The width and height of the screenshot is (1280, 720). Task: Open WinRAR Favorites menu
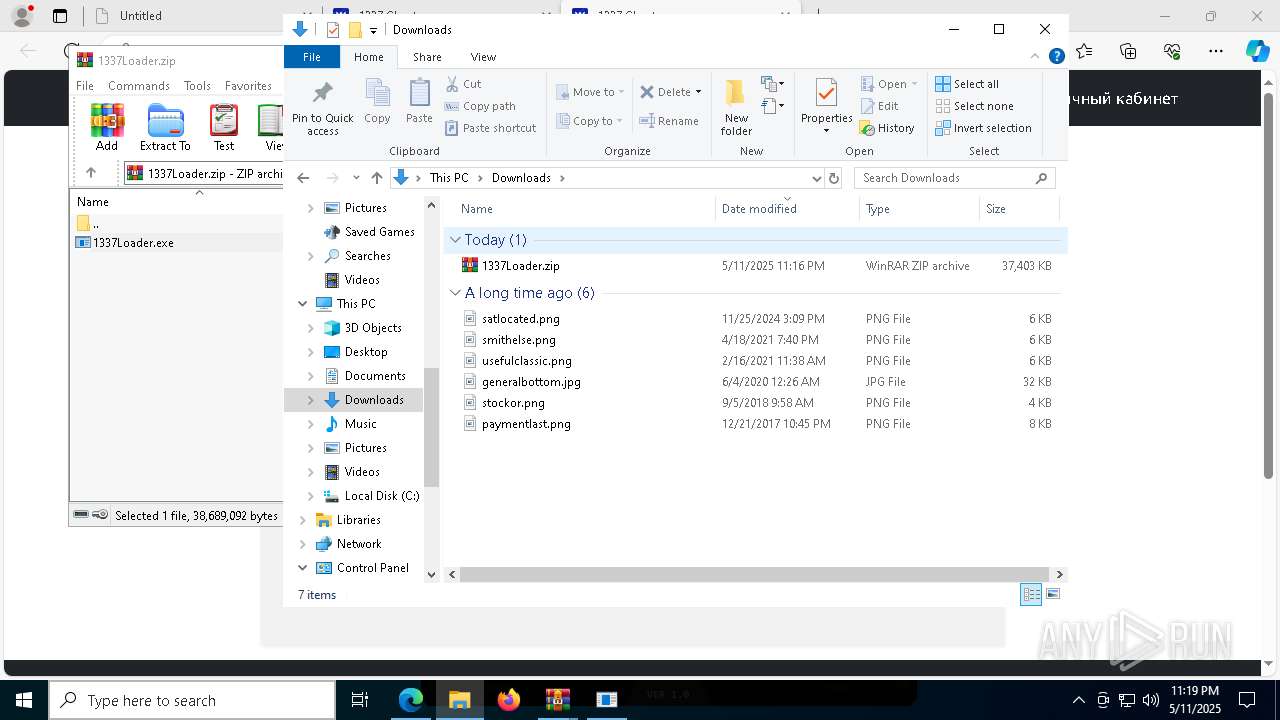[248, 86]
